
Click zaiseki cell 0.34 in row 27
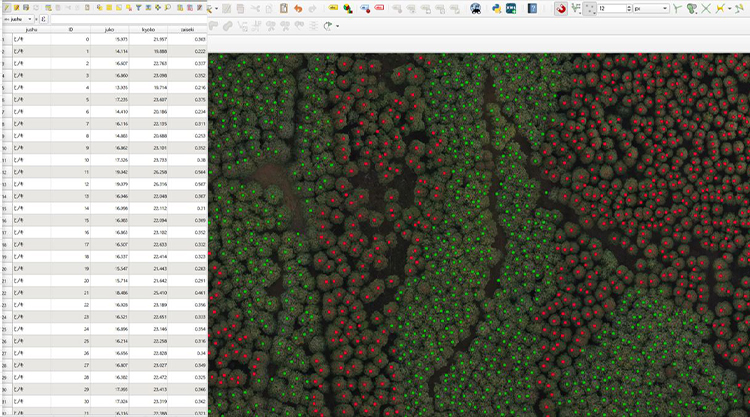(187, 353)
